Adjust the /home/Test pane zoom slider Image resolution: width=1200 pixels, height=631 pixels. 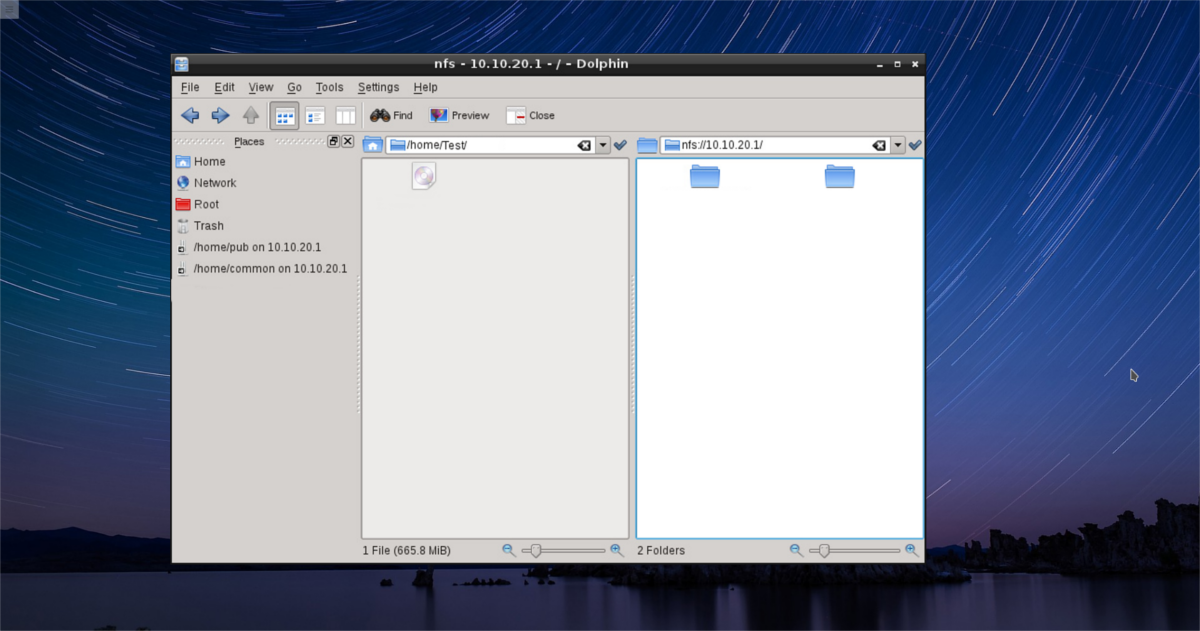click(x=563, y=550)
